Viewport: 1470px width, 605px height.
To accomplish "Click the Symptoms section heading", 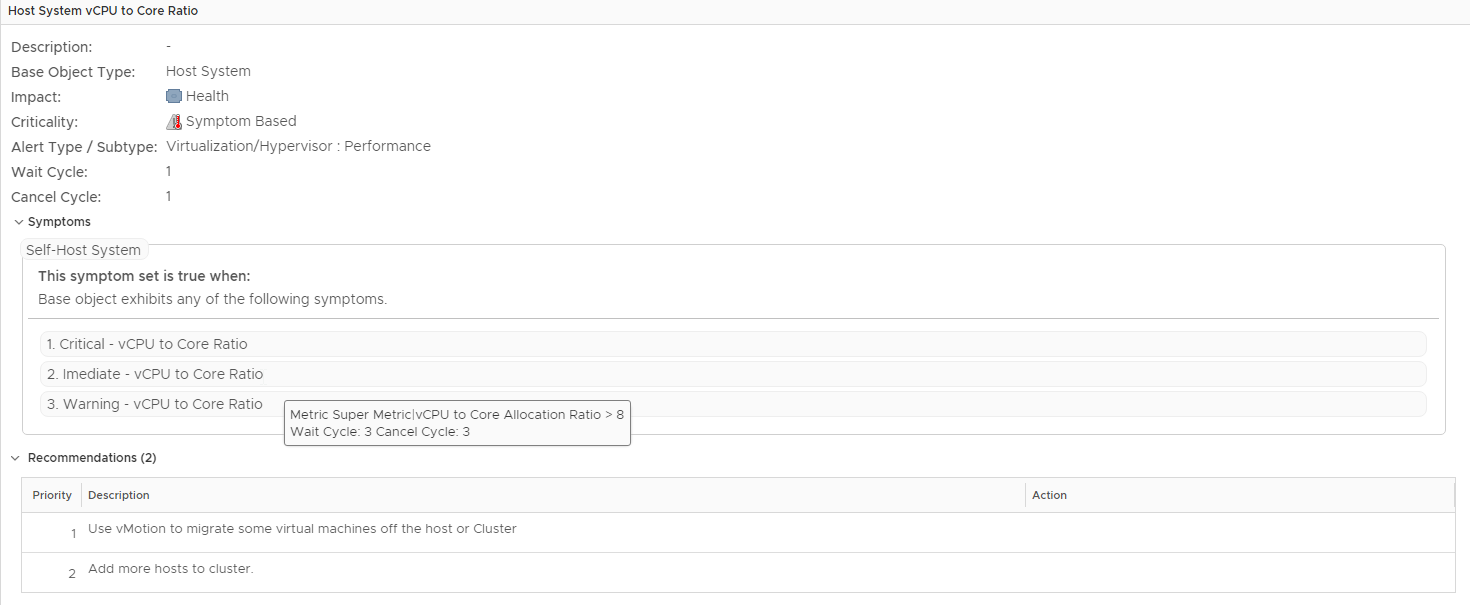I will tap(59, 222).
